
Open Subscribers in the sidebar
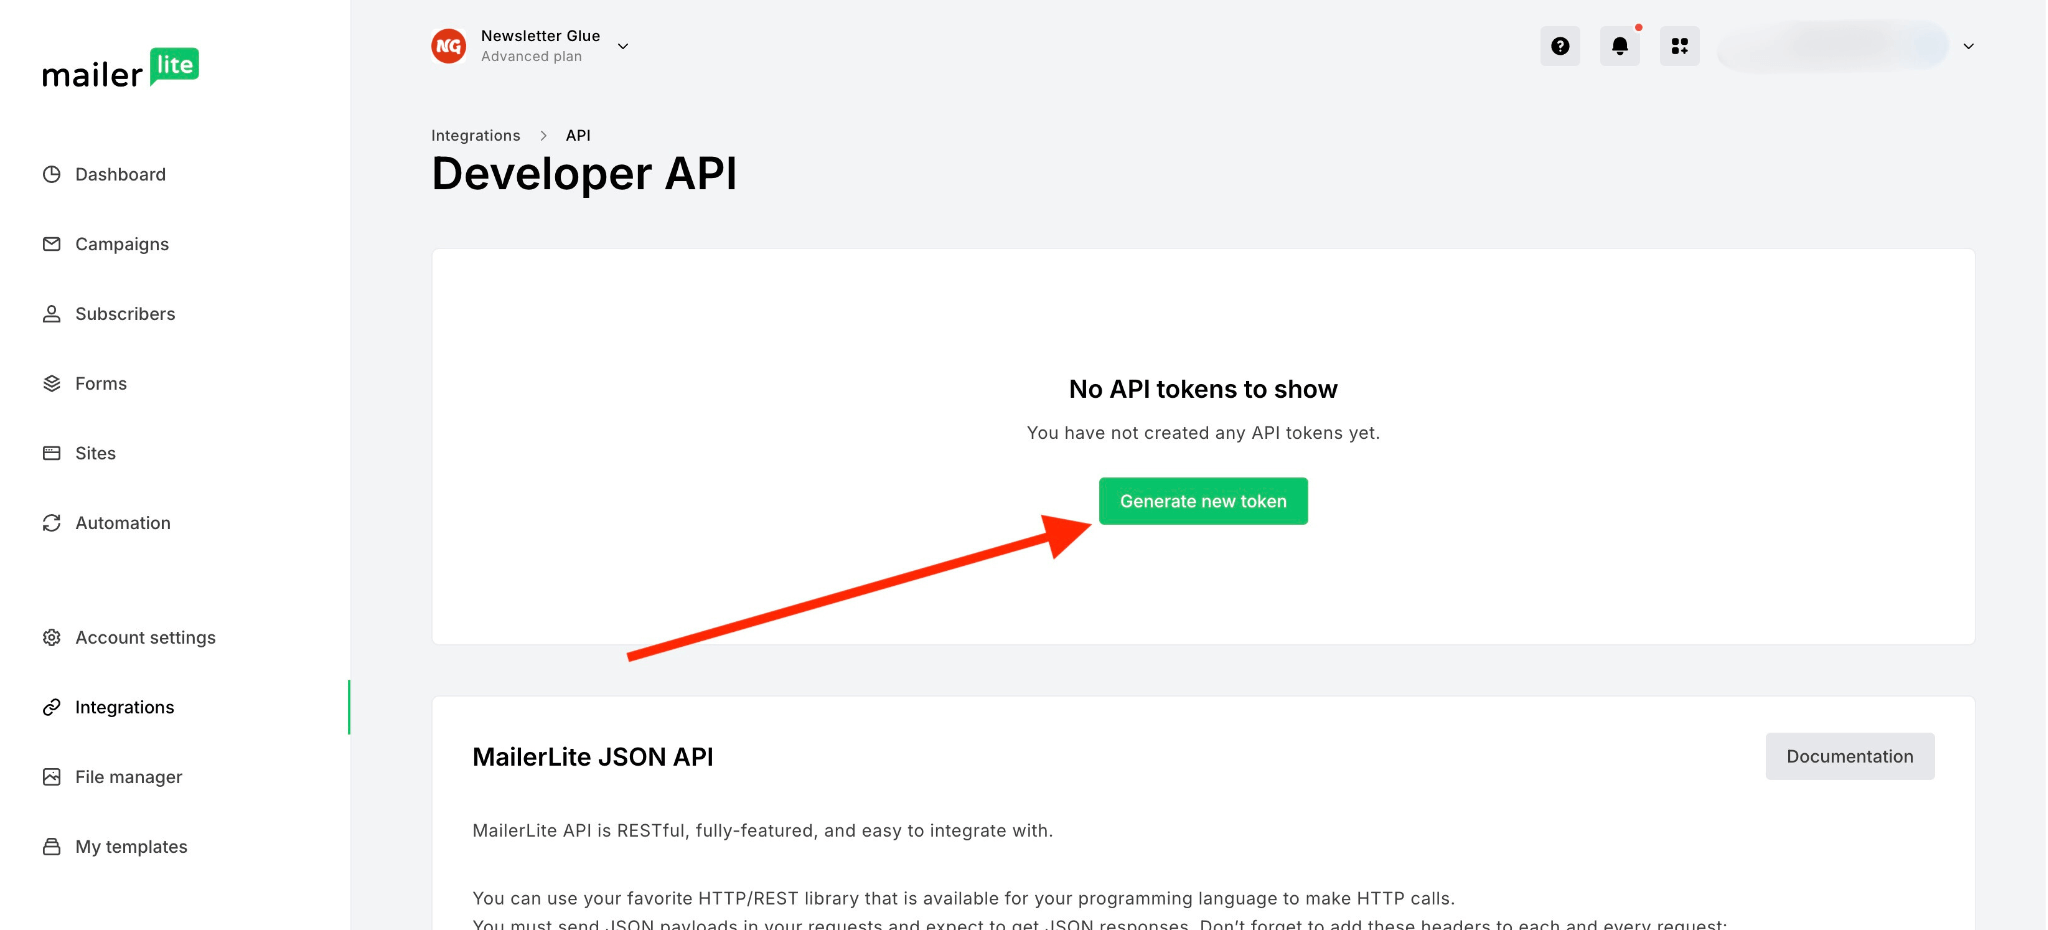coord(125,314)
